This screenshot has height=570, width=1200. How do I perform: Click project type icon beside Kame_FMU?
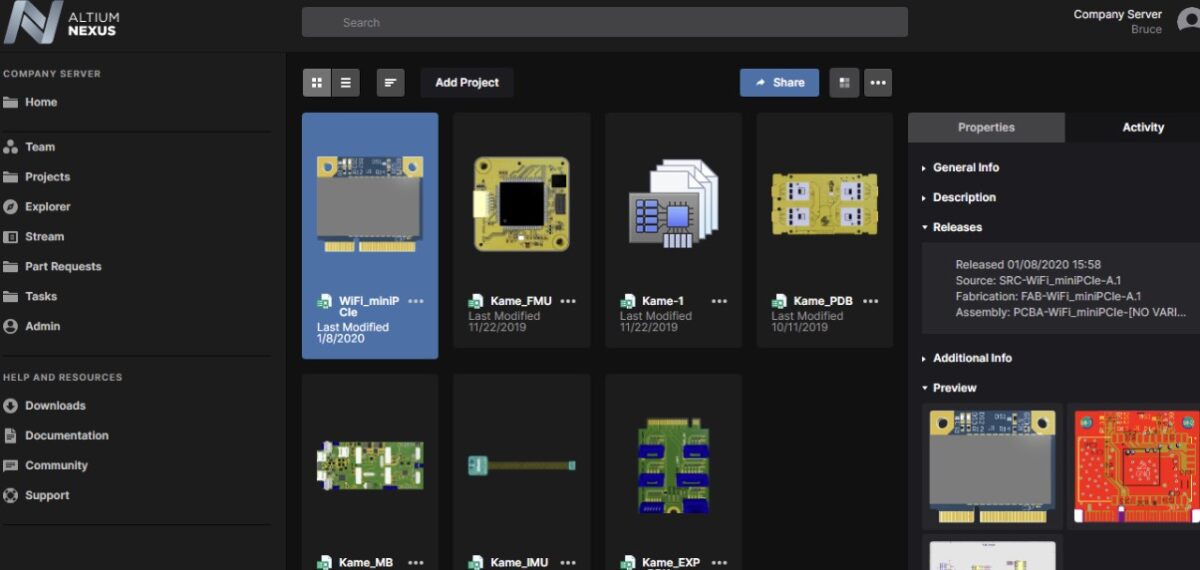click(x=476, y=301)
